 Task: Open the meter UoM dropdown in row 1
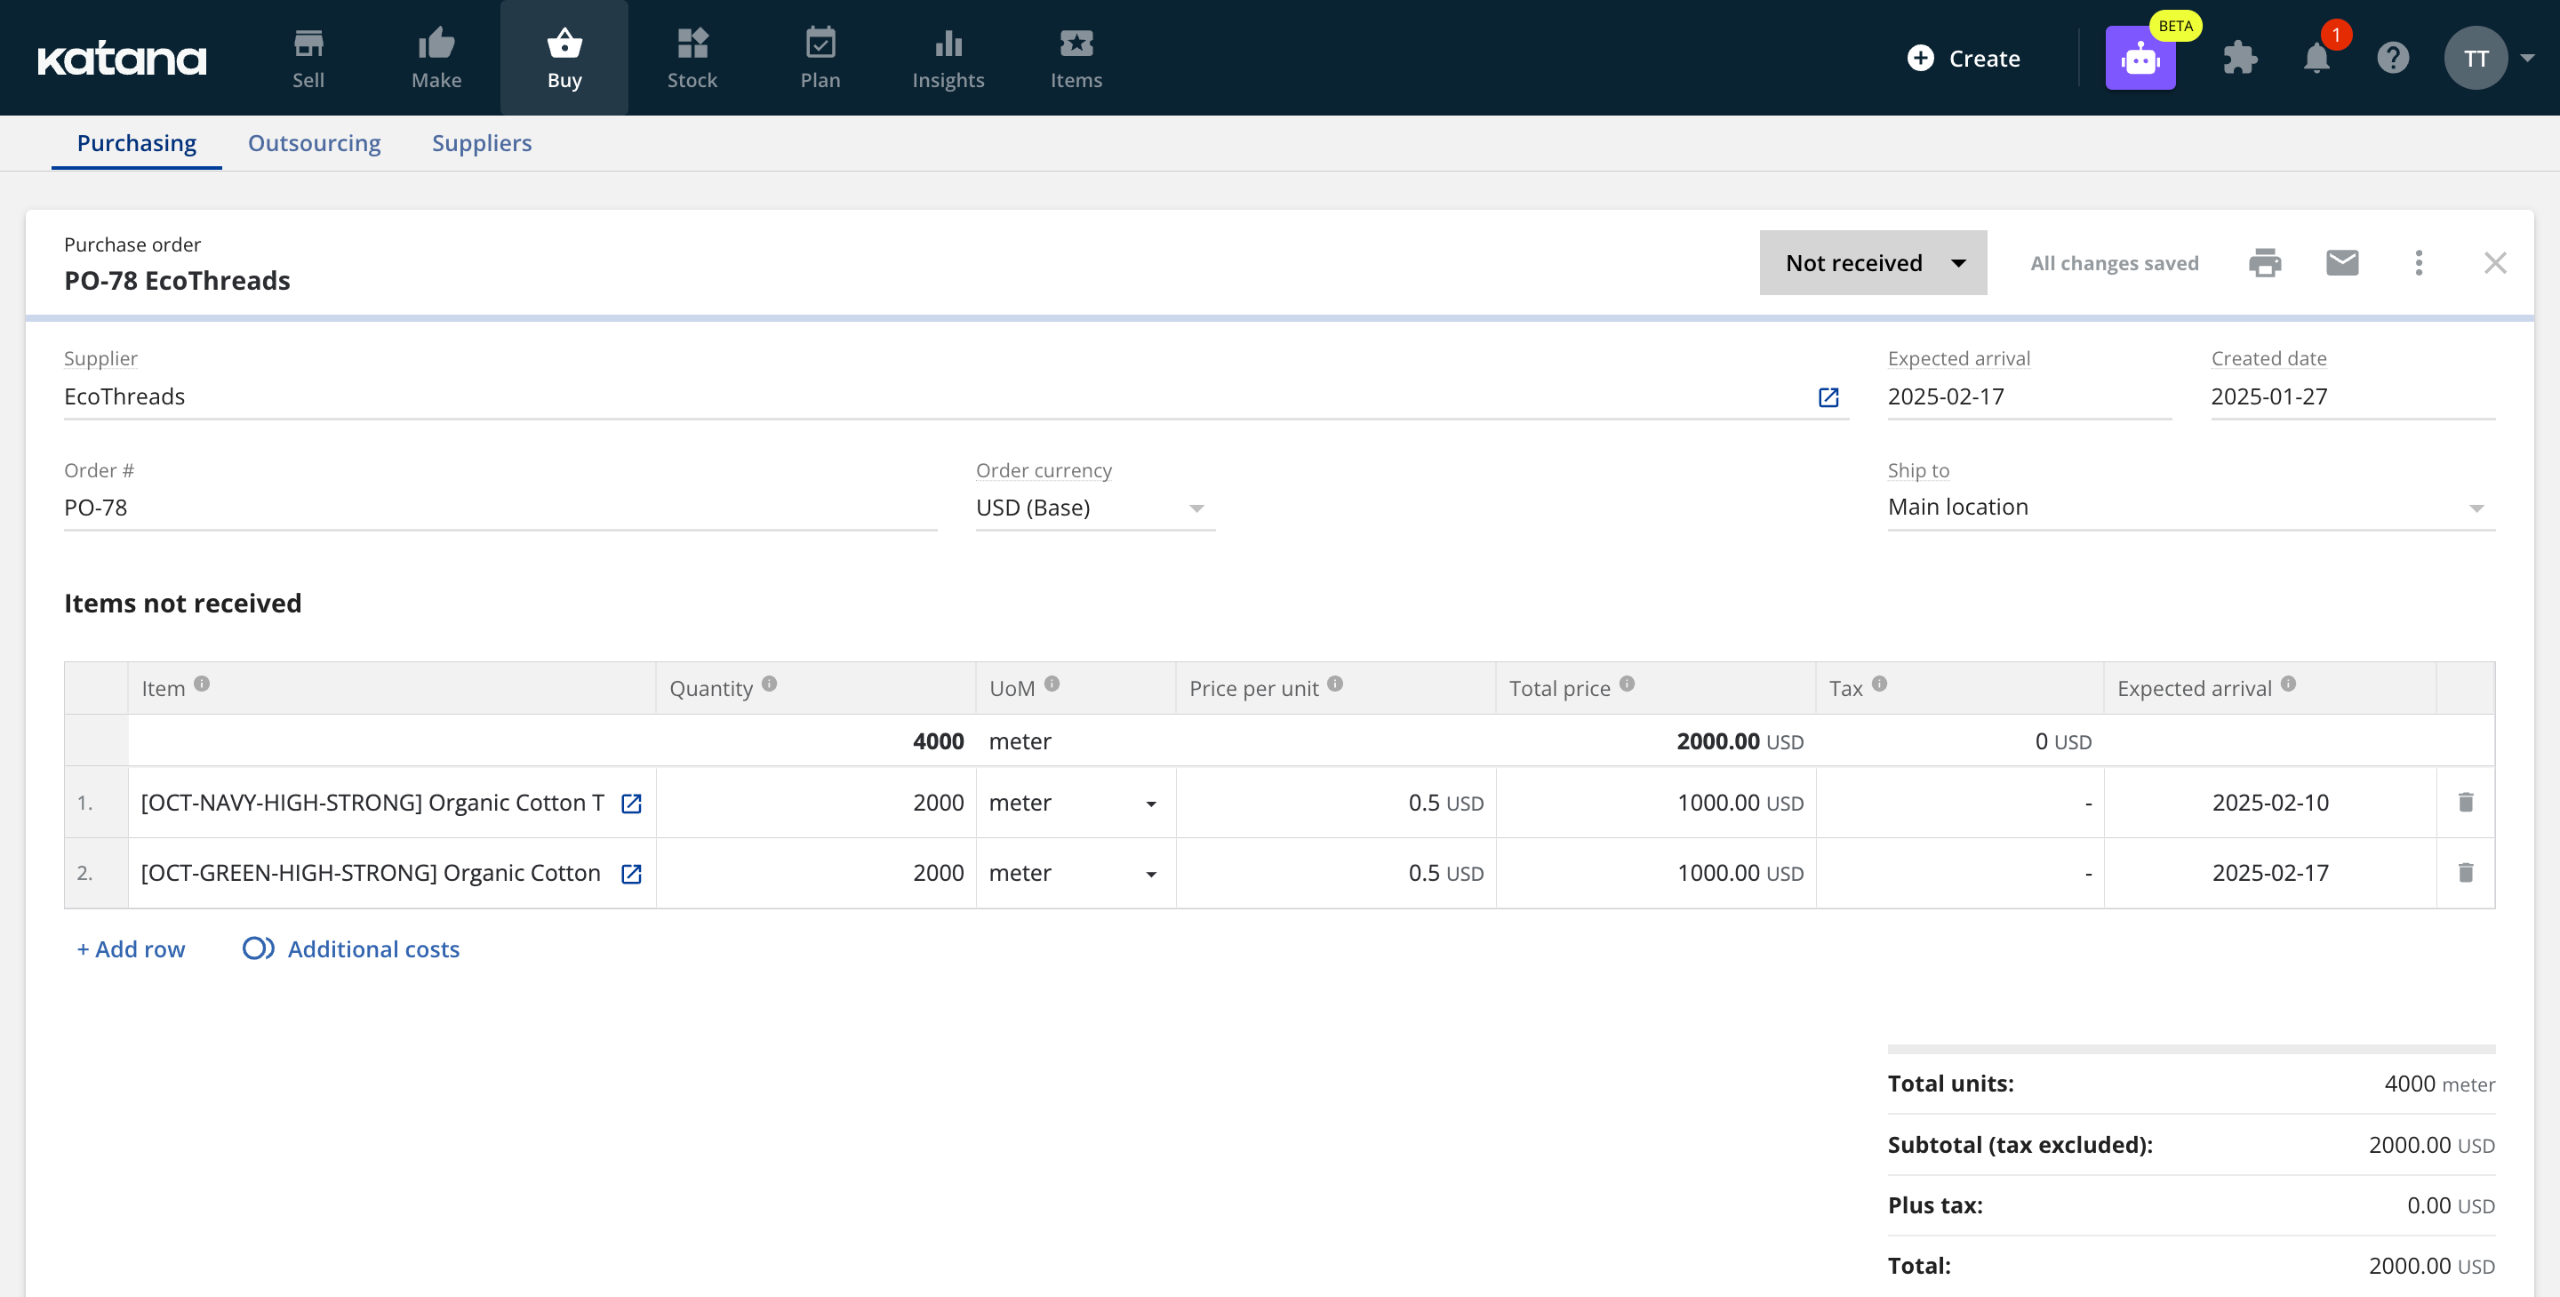1151,804
